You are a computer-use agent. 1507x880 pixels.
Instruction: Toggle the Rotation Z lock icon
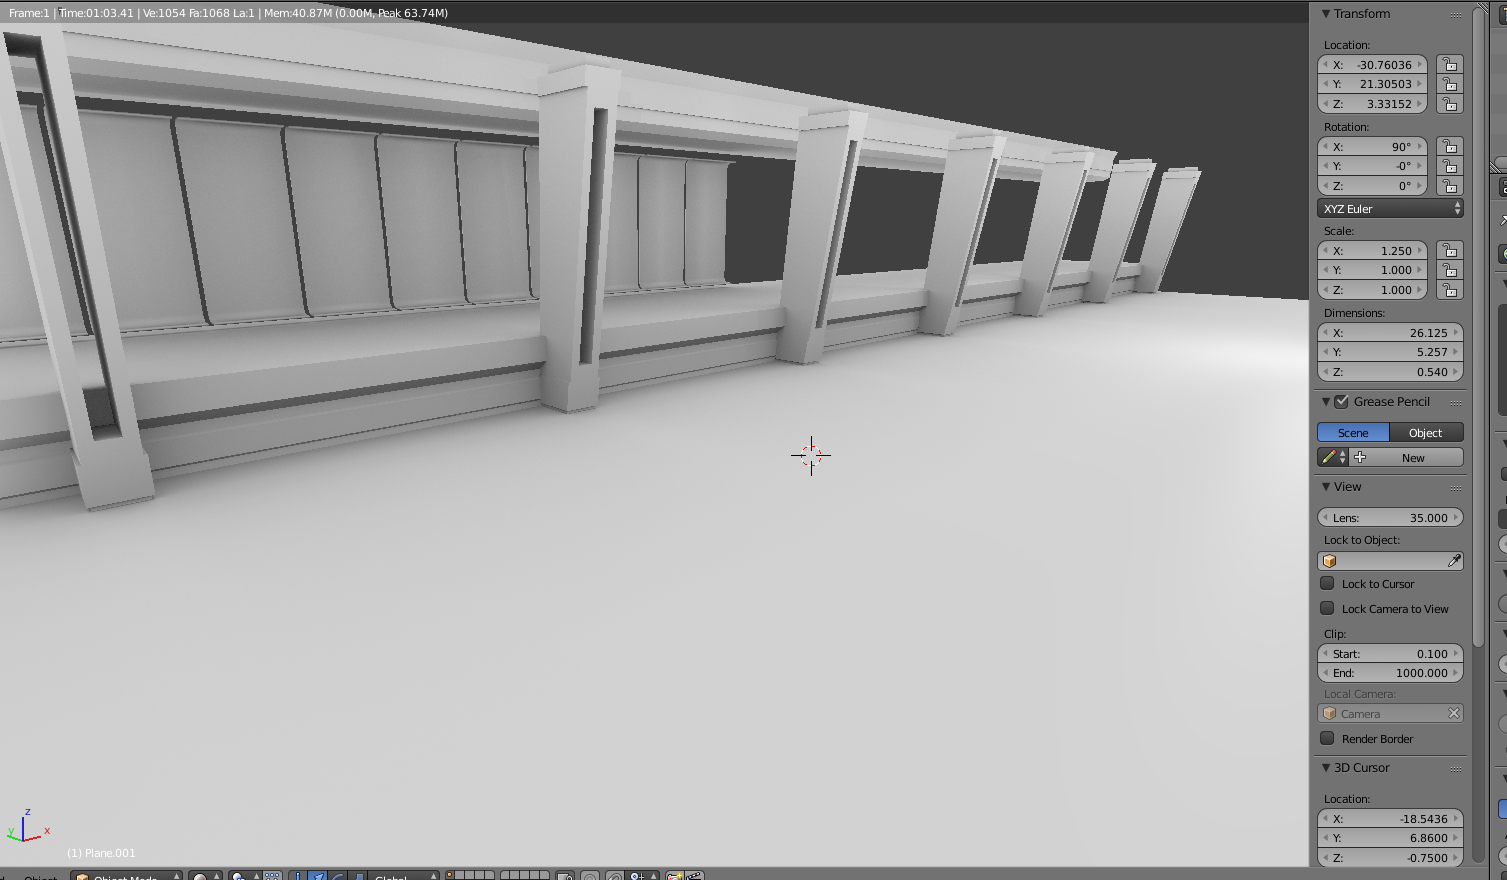tap(1449, 186)
